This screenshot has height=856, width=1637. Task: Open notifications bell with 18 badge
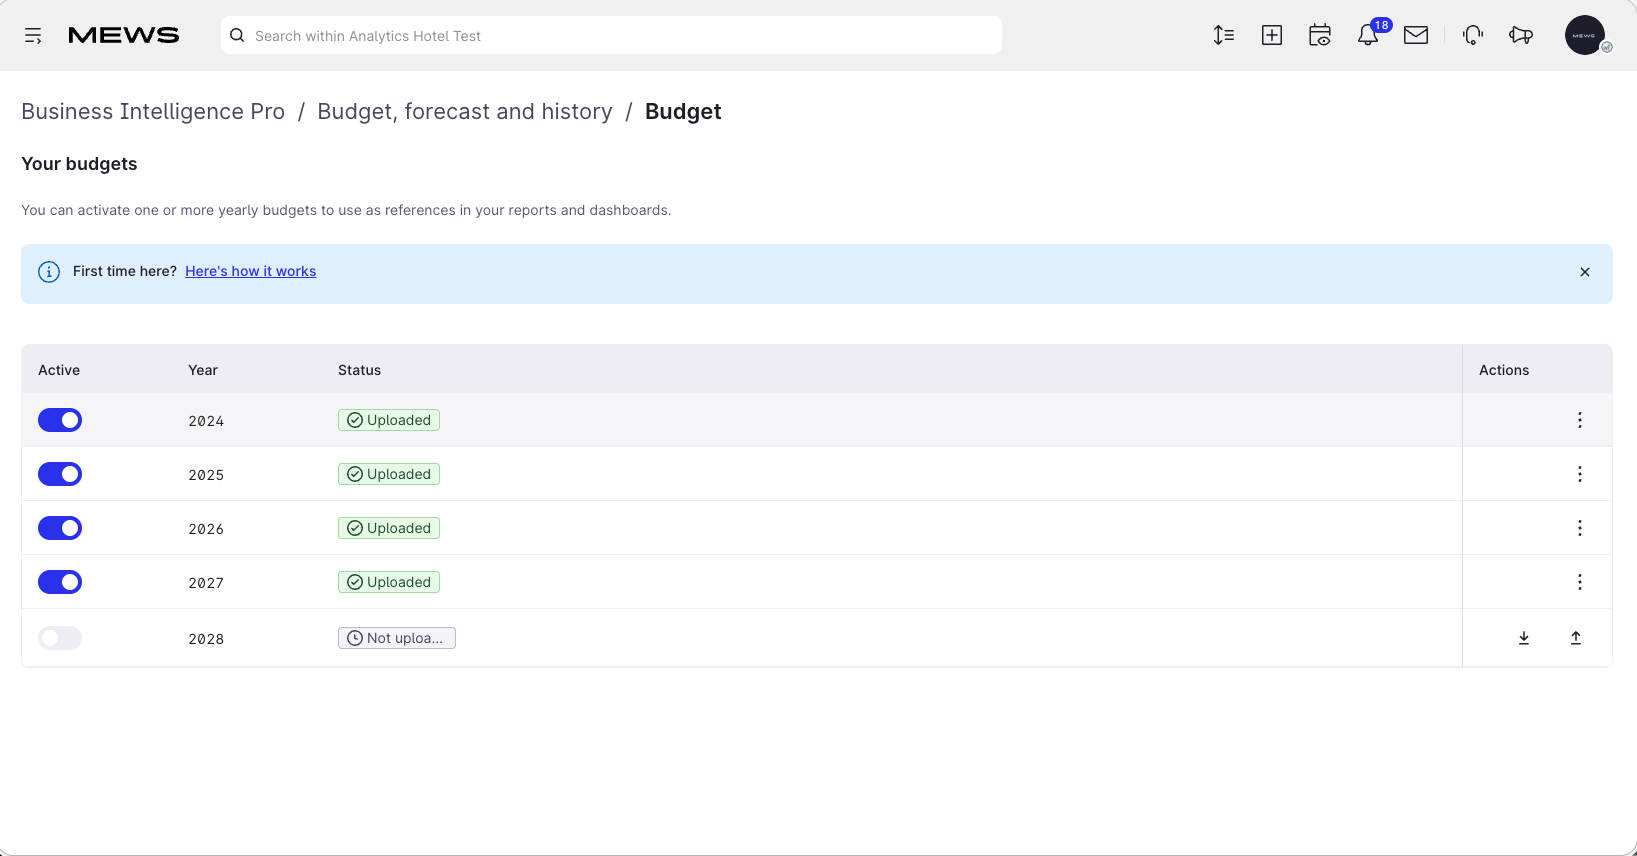[1368, 35]
